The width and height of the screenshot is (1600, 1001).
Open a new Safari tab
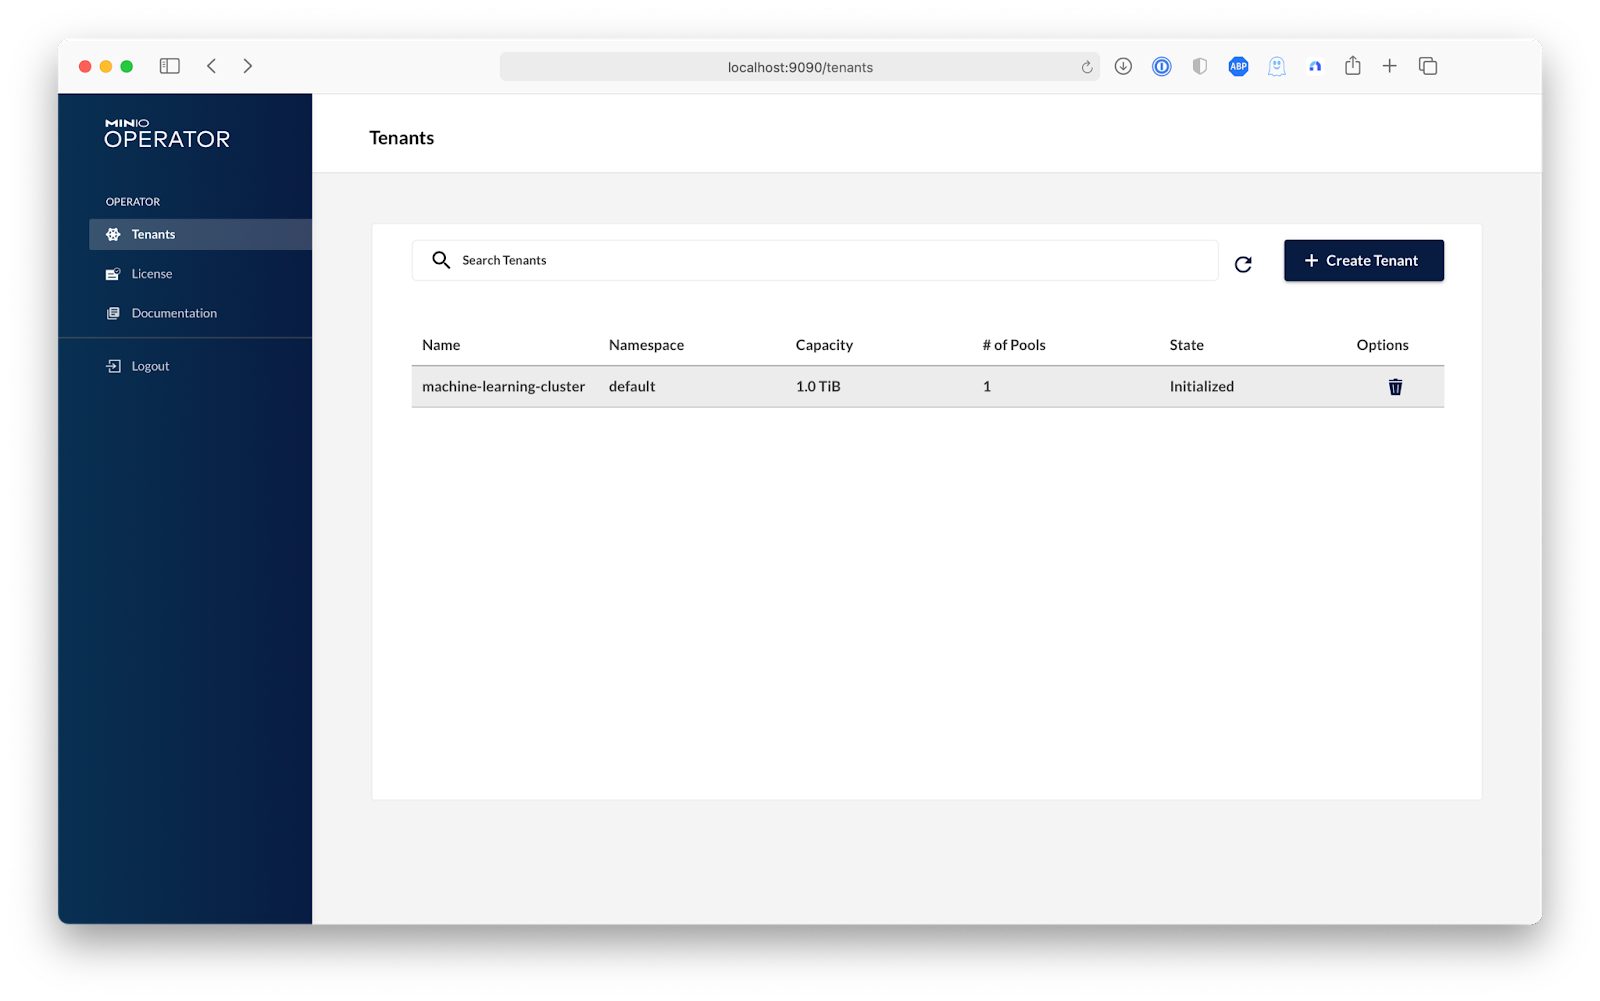tap(1389, 66)
